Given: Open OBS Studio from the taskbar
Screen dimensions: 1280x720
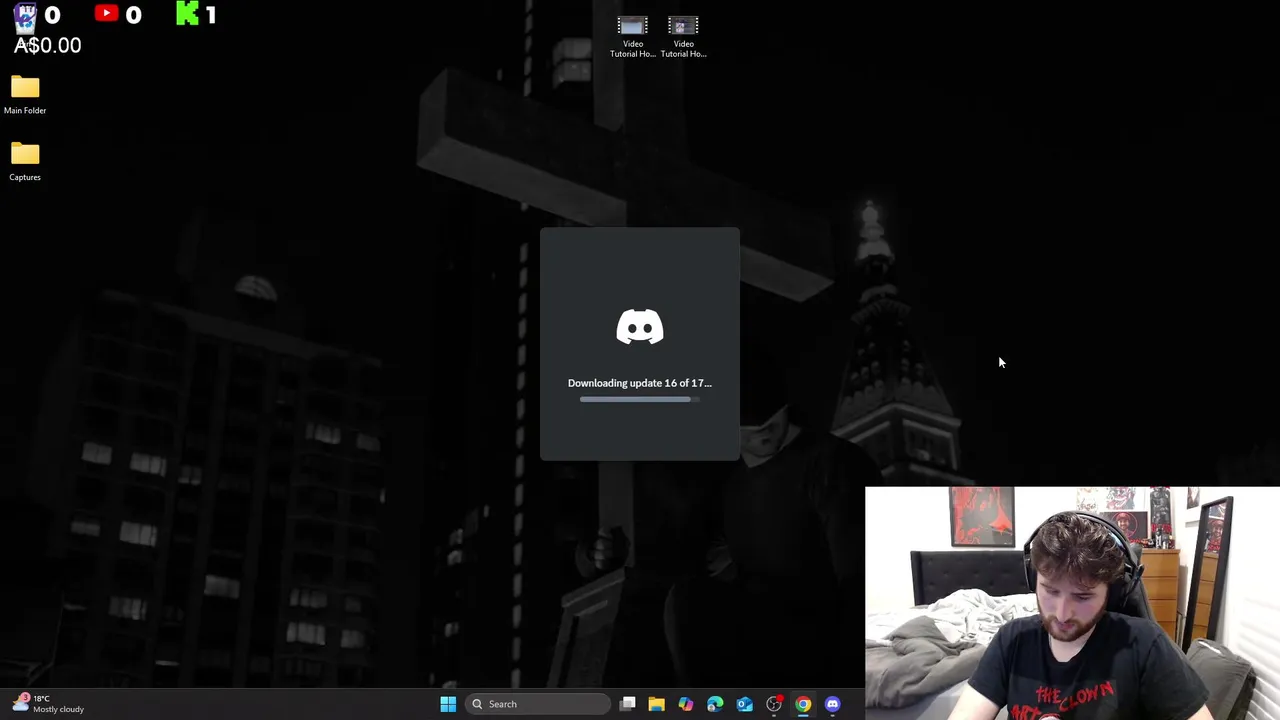Looking at the screenshot, I should pyautogui.click(x=774, y=704).
